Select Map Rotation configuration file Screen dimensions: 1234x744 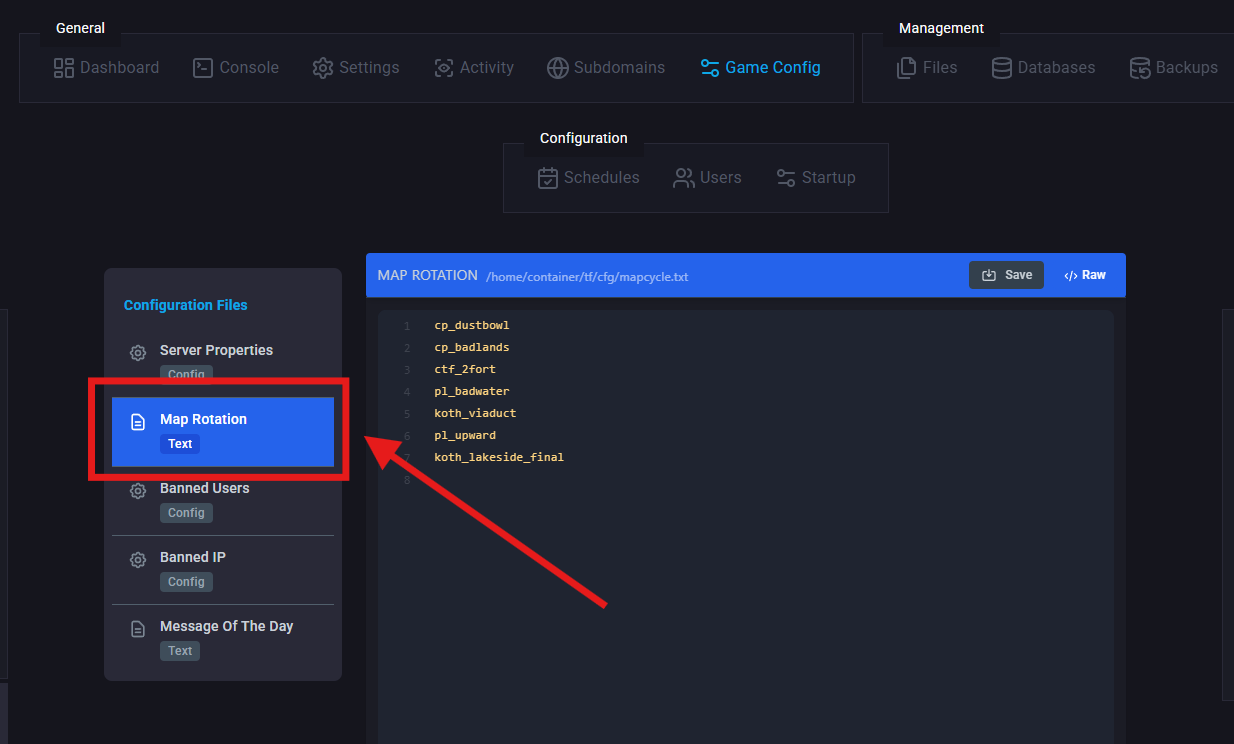(x=223, y=432)
